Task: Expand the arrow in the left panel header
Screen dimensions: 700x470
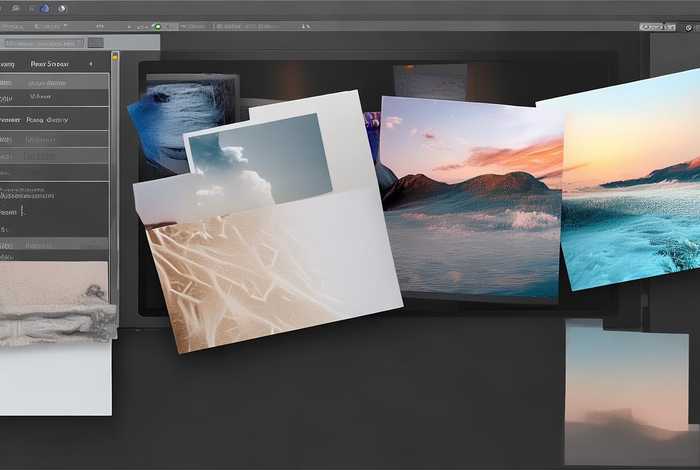Action: coord(91,64)
